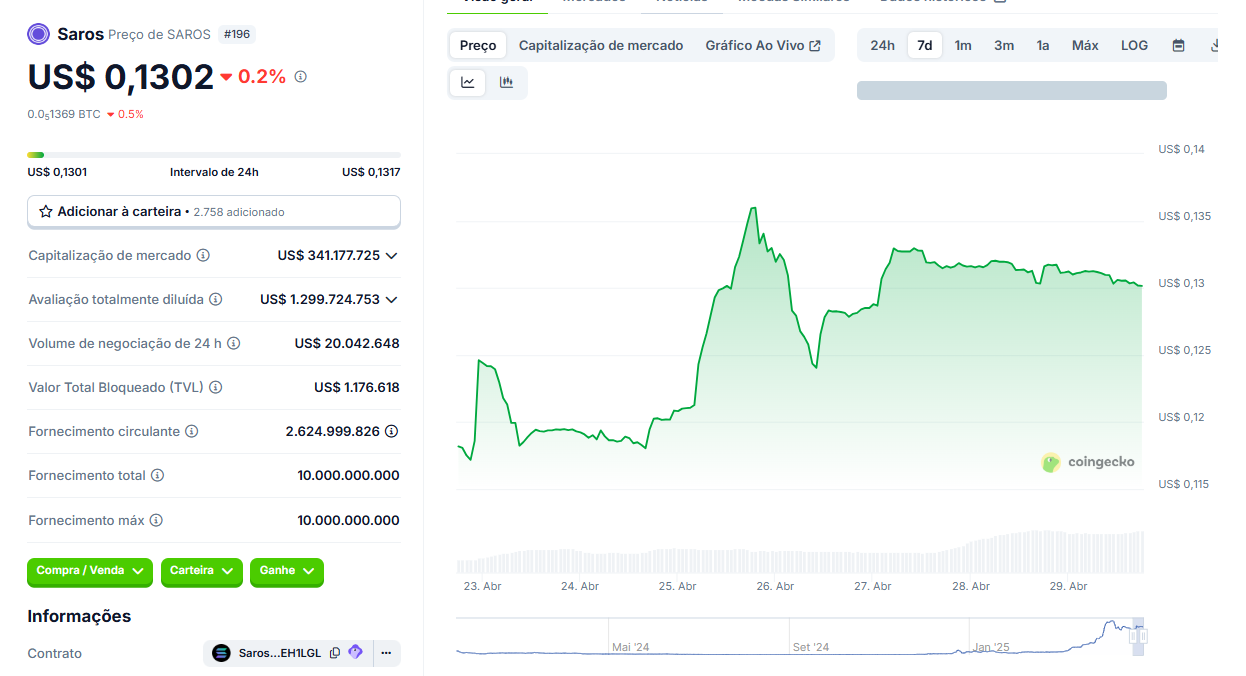Select the Capitalização de mercado chart tab
The height and width of the screenshot is (676, 1246).
click(x=601, y=45)
